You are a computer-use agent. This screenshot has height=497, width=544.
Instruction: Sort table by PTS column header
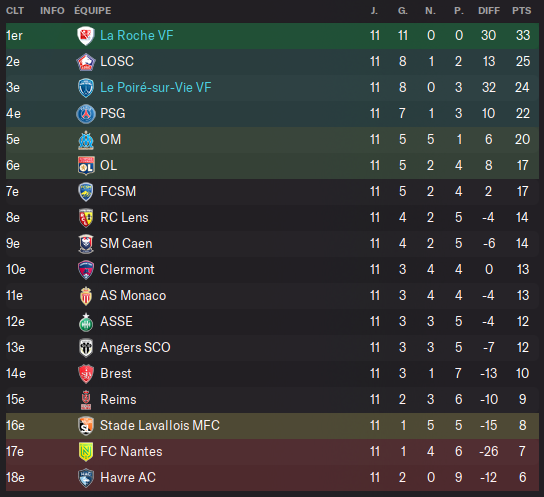pyautogui.click(x=521, y=11)
